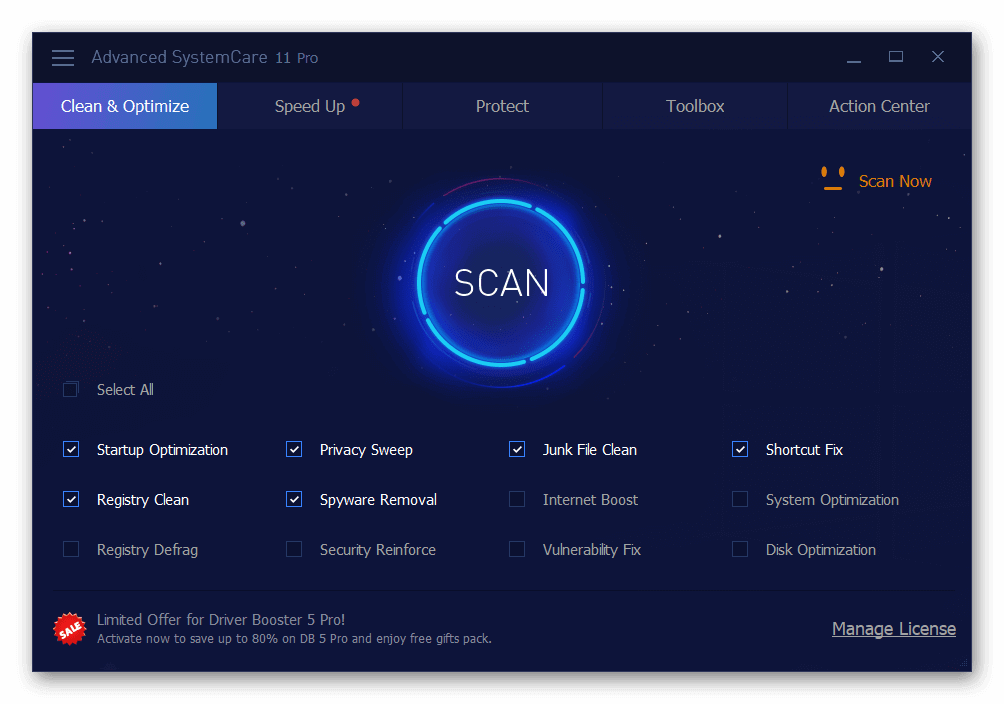
Task: Maximize the Advanced SystemCare window
Action: 896,57
